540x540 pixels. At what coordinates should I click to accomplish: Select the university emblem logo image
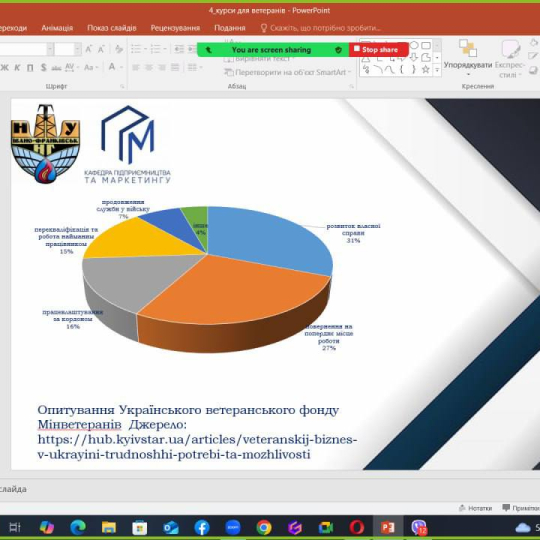[45, 144]
